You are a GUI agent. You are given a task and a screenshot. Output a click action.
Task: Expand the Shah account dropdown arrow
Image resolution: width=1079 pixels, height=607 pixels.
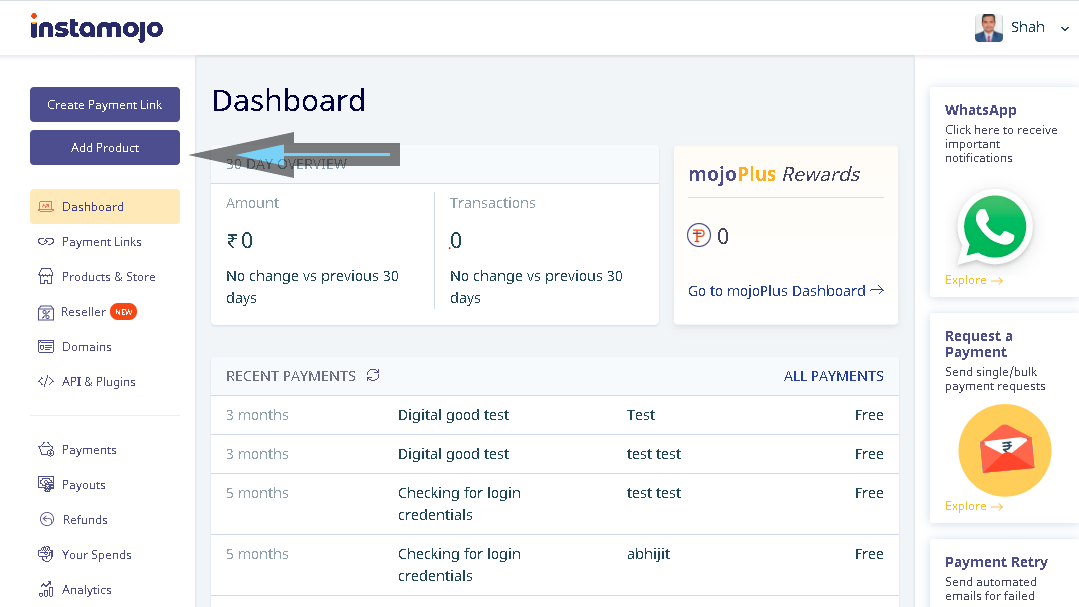point(1065,28)
